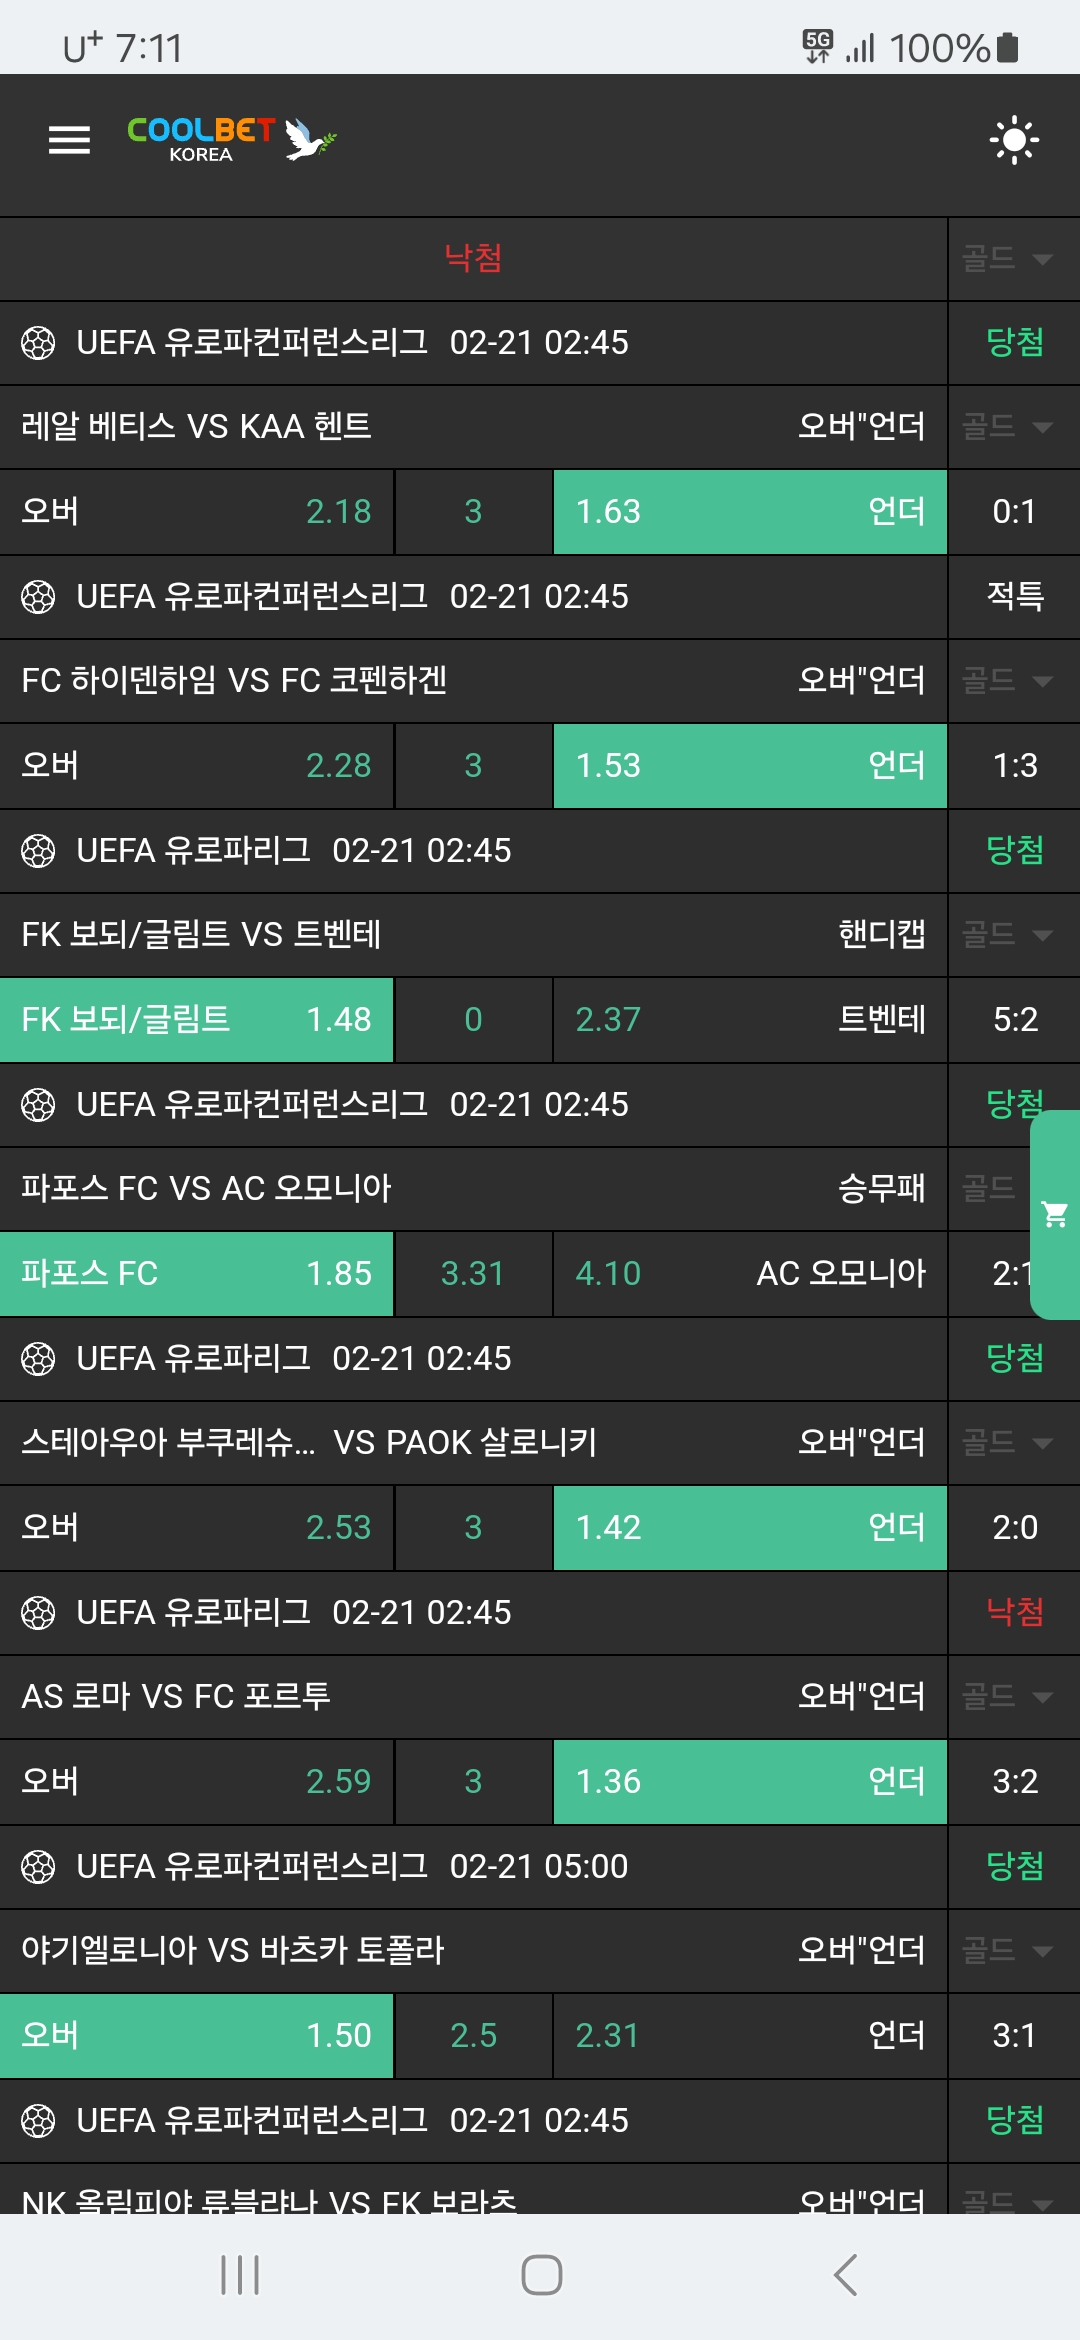Tap the Android home button
The image size is (1080, 2340).
[541, 2275]
